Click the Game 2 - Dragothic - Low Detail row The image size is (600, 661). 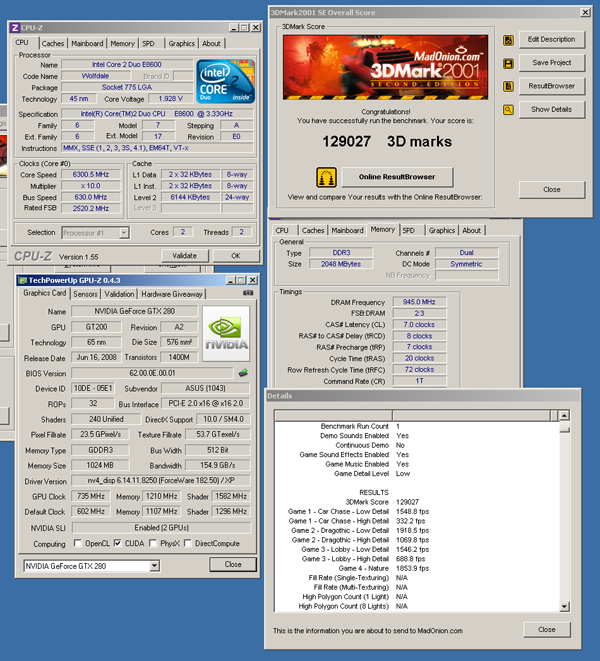360,530
